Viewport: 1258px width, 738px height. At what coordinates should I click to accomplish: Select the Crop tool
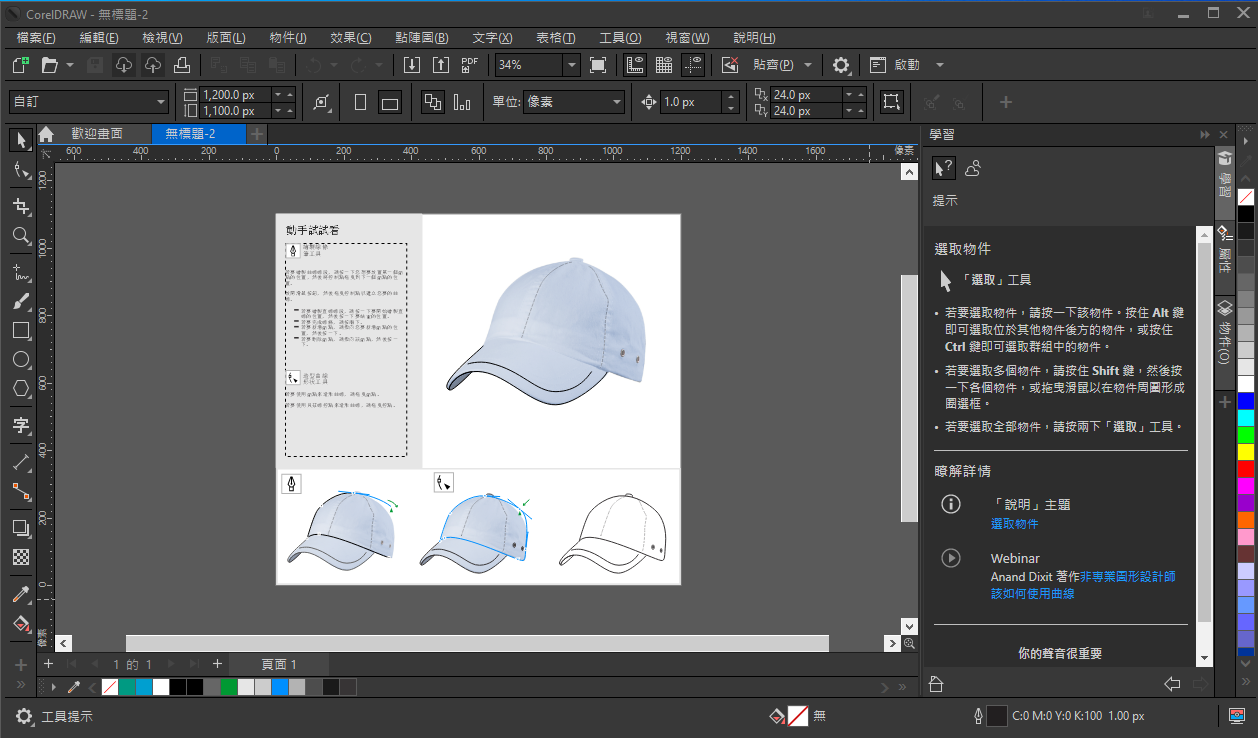(x=21, y=206)
